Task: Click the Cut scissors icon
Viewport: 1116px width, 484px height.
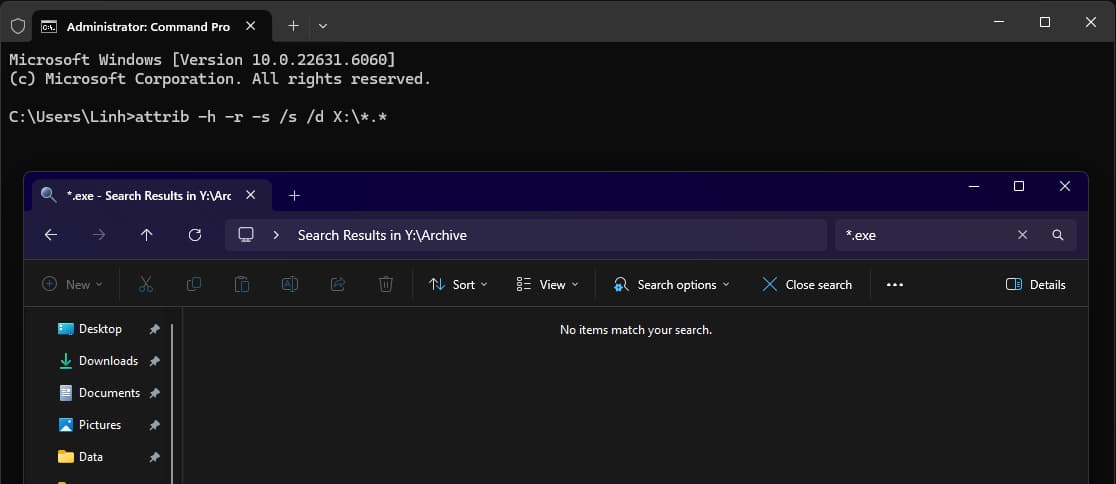Action: [146, 285]
